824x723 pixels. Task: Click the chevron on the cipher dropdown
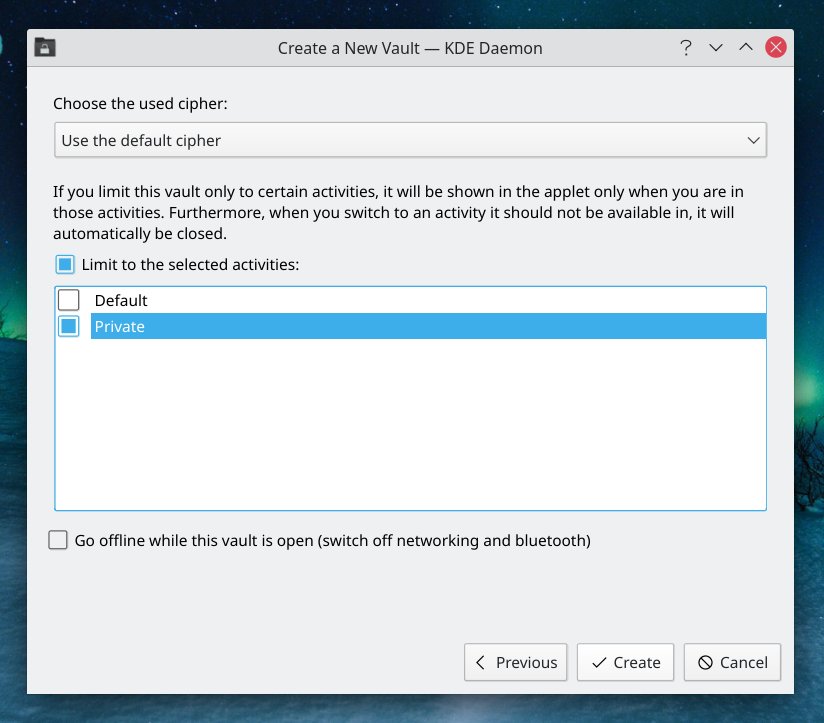coord(754,140)
